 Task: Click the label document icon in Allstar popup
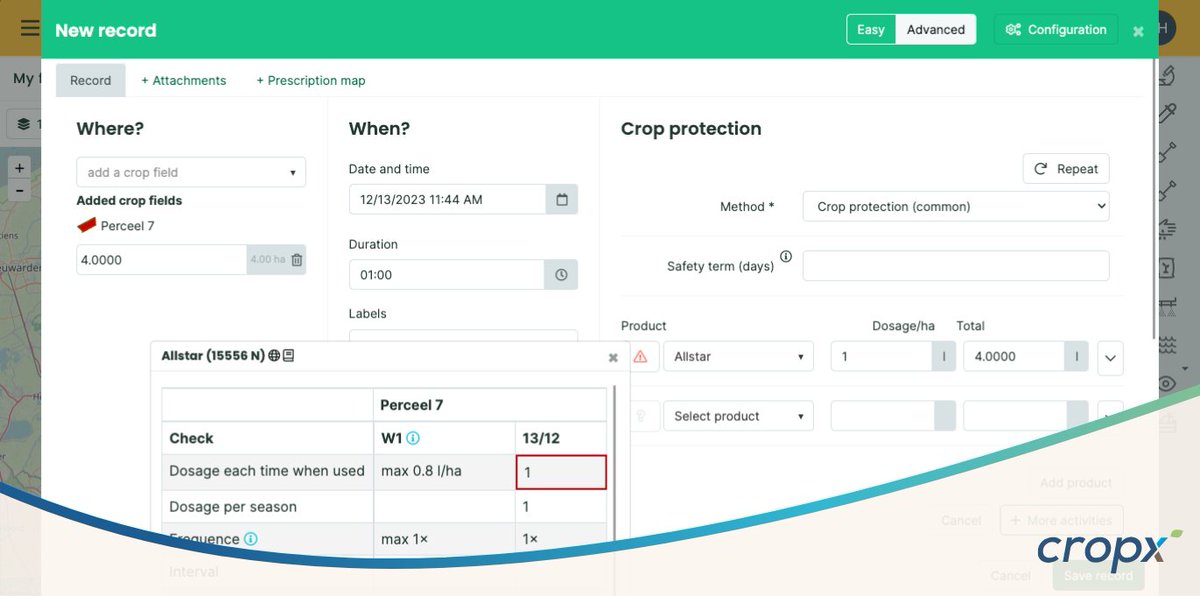click(288, 356)
